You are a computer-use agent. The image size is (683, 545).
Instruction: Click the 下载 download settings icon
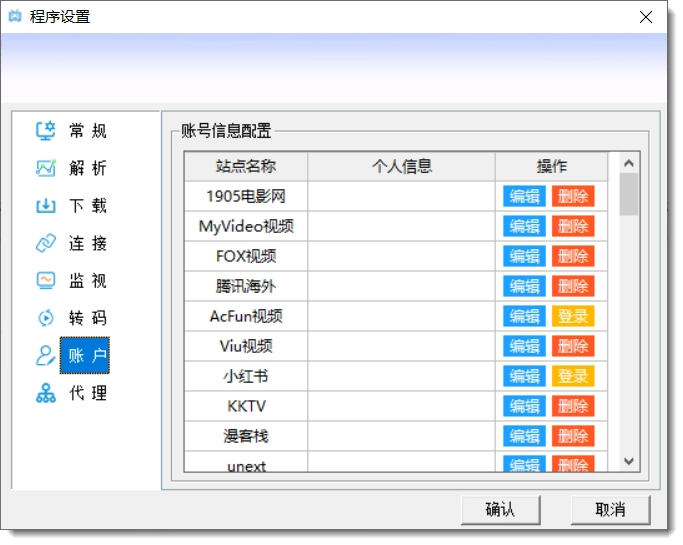point(45,206)
